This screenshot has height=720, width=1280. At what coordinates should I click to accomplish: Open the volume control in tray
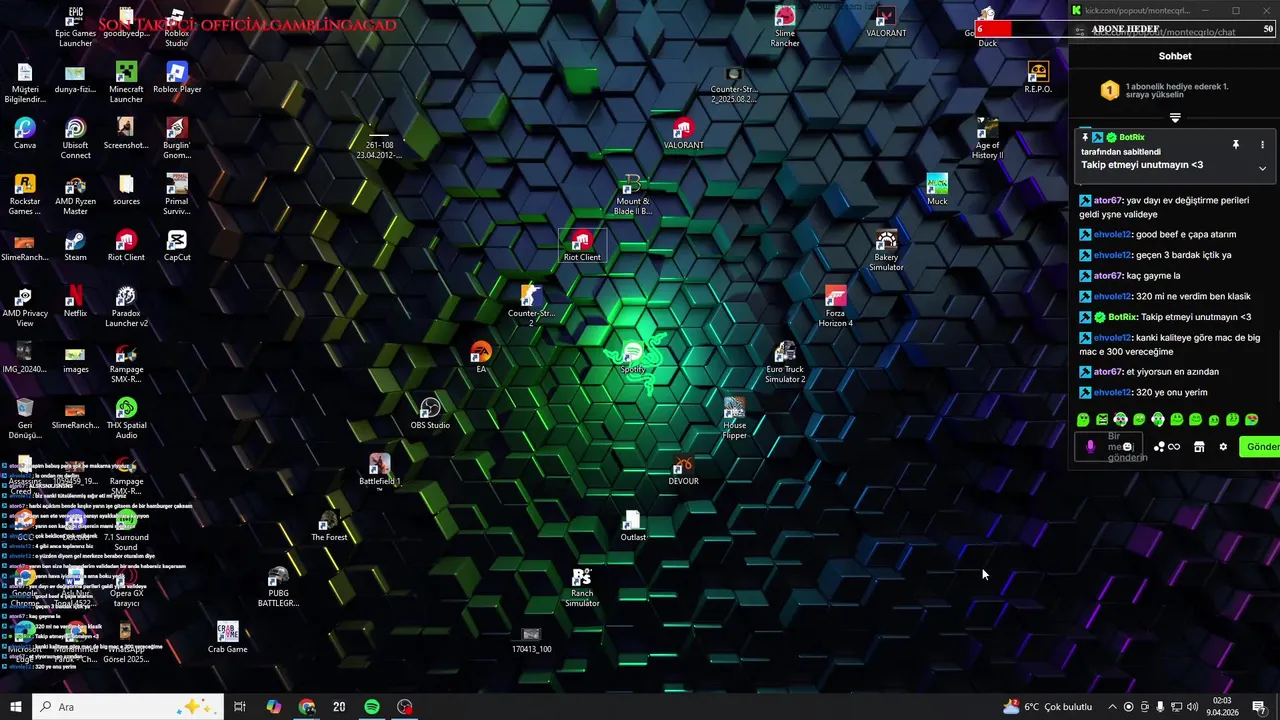pyautogui.click(x=1192, y=707)
